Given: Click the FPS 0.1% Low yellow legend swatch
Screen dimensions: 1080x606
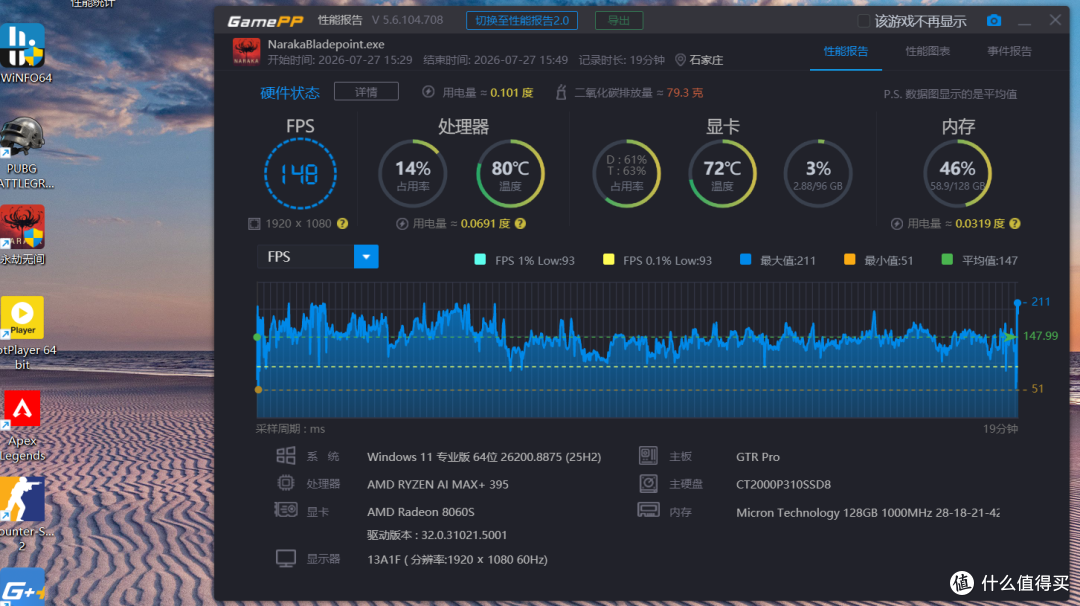Looking at the screenshot, I should [x=608, y=260].
